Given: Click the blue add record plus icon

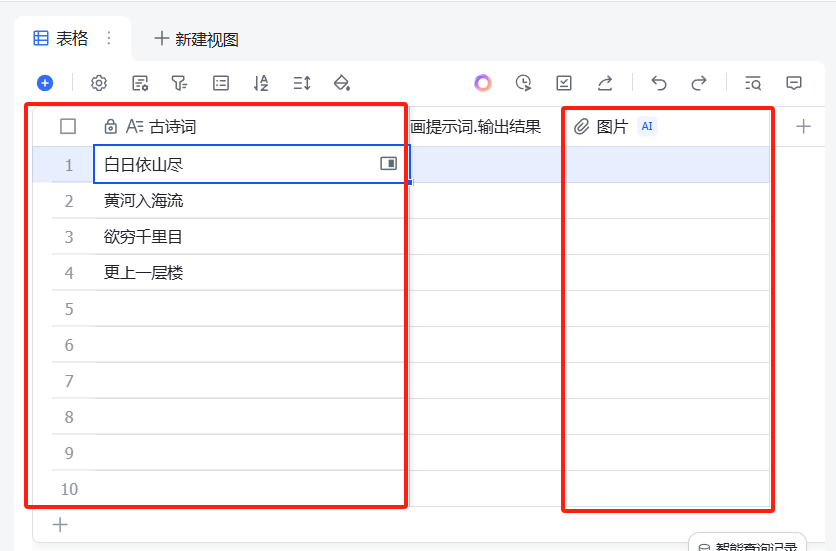Looking at the screenshot, I should (x=45, y=83).
